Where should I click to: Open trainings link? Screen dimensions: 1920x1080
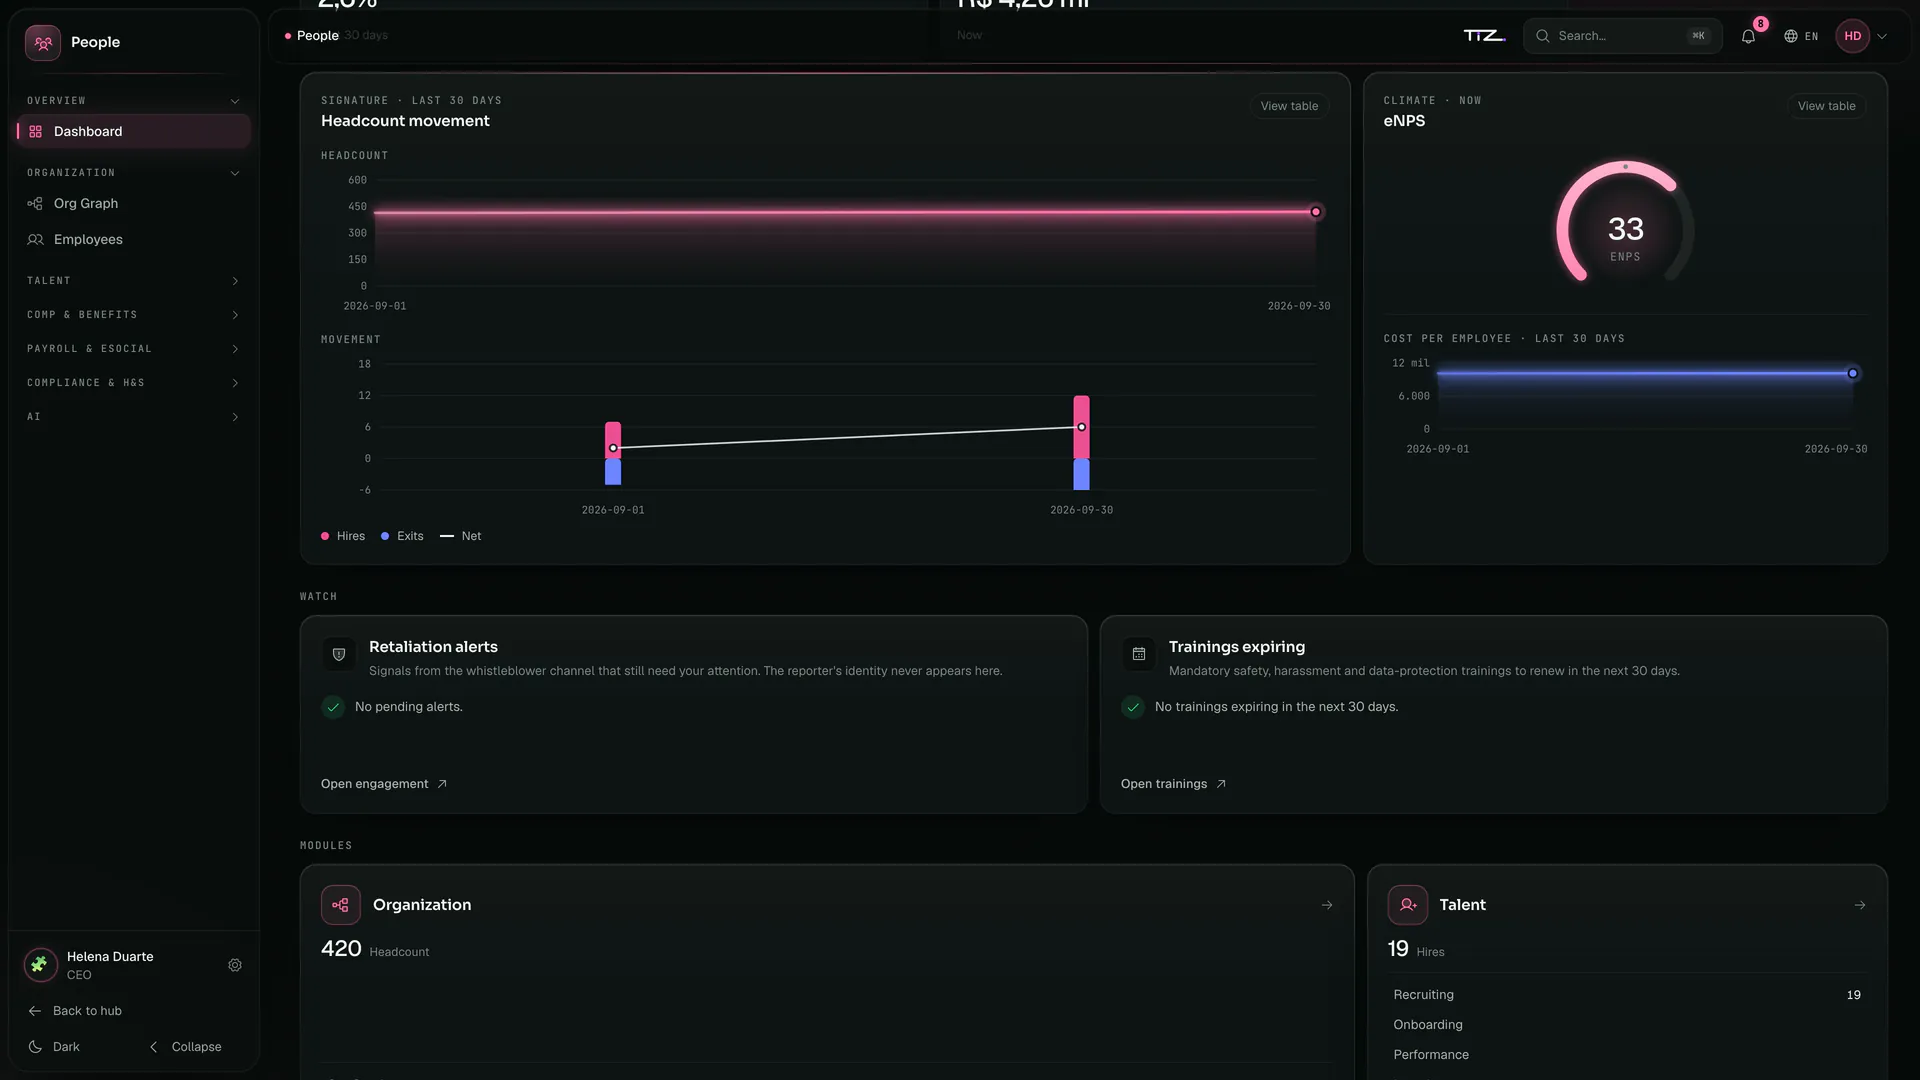(x=1173, y=784)
